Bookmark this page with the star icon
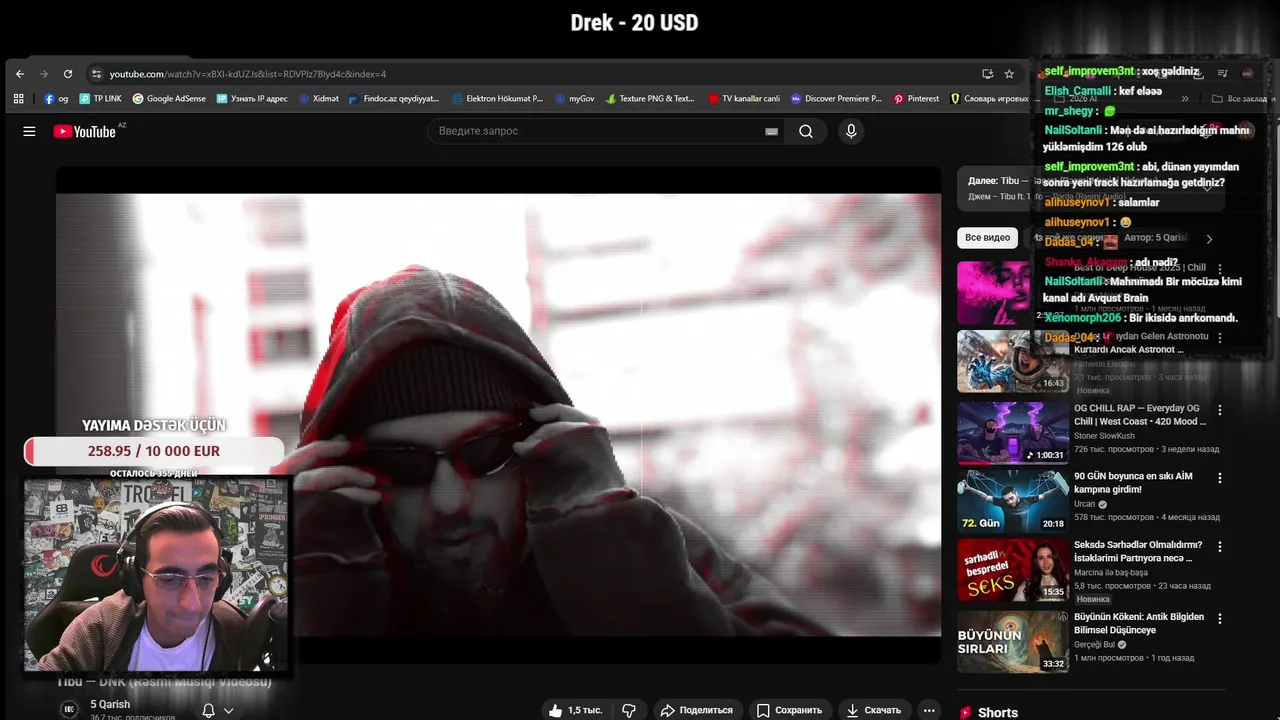The height and width of the screenshot is (720, 1280). pos(1009,74)
